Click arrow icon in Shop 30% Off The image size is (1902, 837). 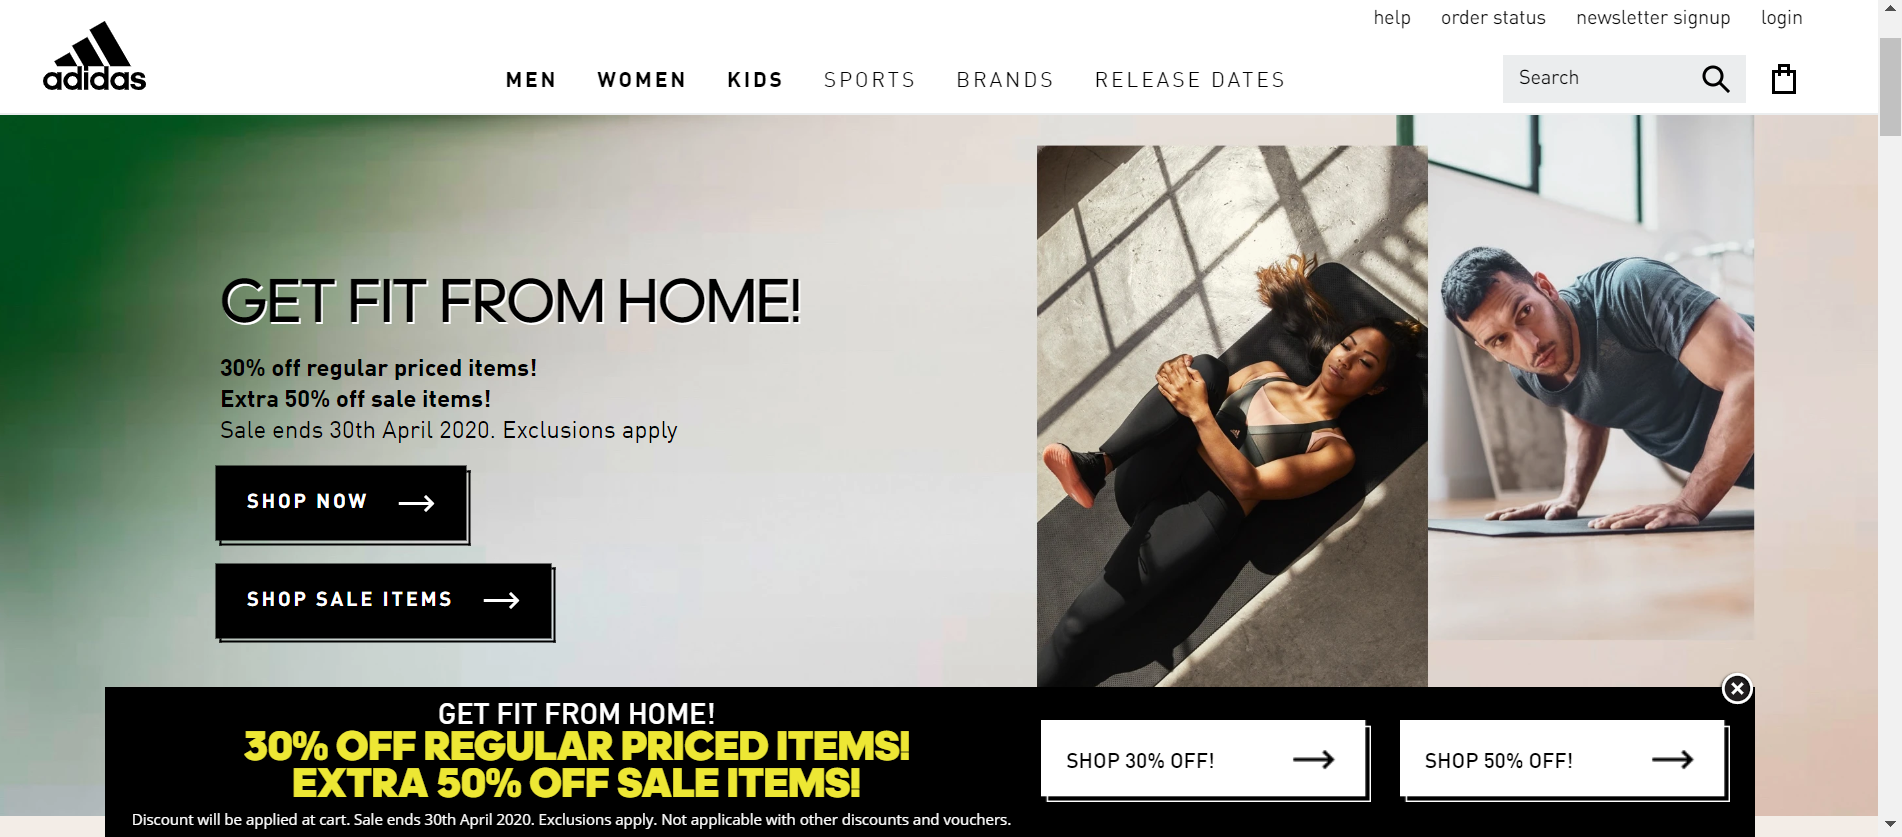tap(1313, 760)
